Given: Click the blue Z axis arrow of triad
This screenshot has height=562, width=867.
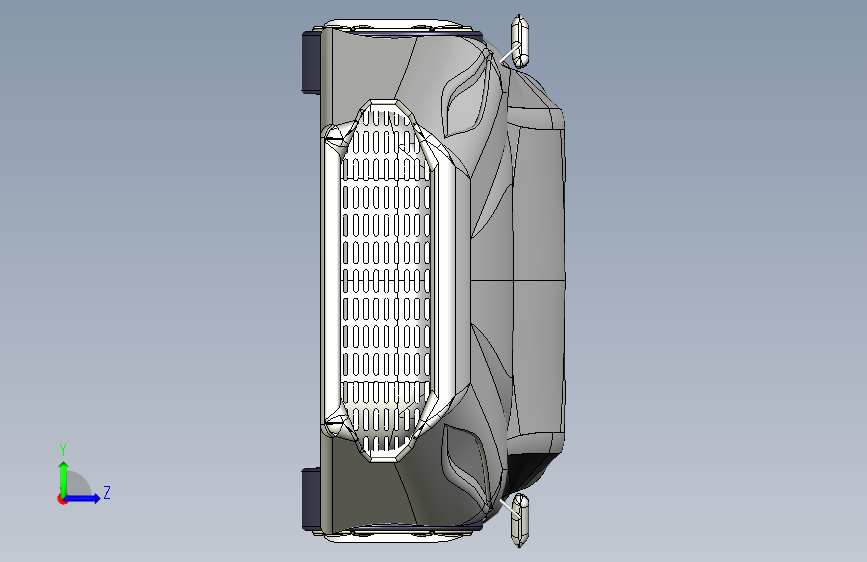Looking at the screenshot, I should click(83, 498).
